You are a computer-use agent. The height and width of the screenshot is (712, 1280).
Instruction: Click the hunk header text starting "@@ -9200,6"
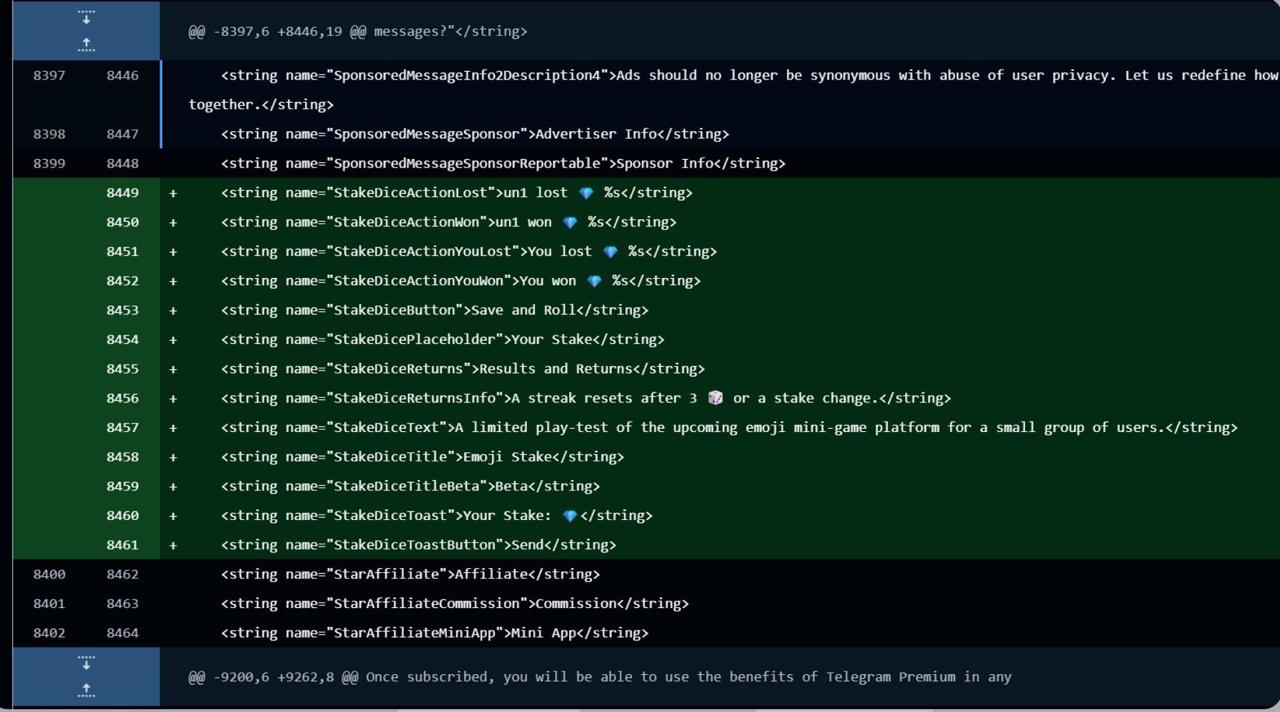click(x=599, y=677)
